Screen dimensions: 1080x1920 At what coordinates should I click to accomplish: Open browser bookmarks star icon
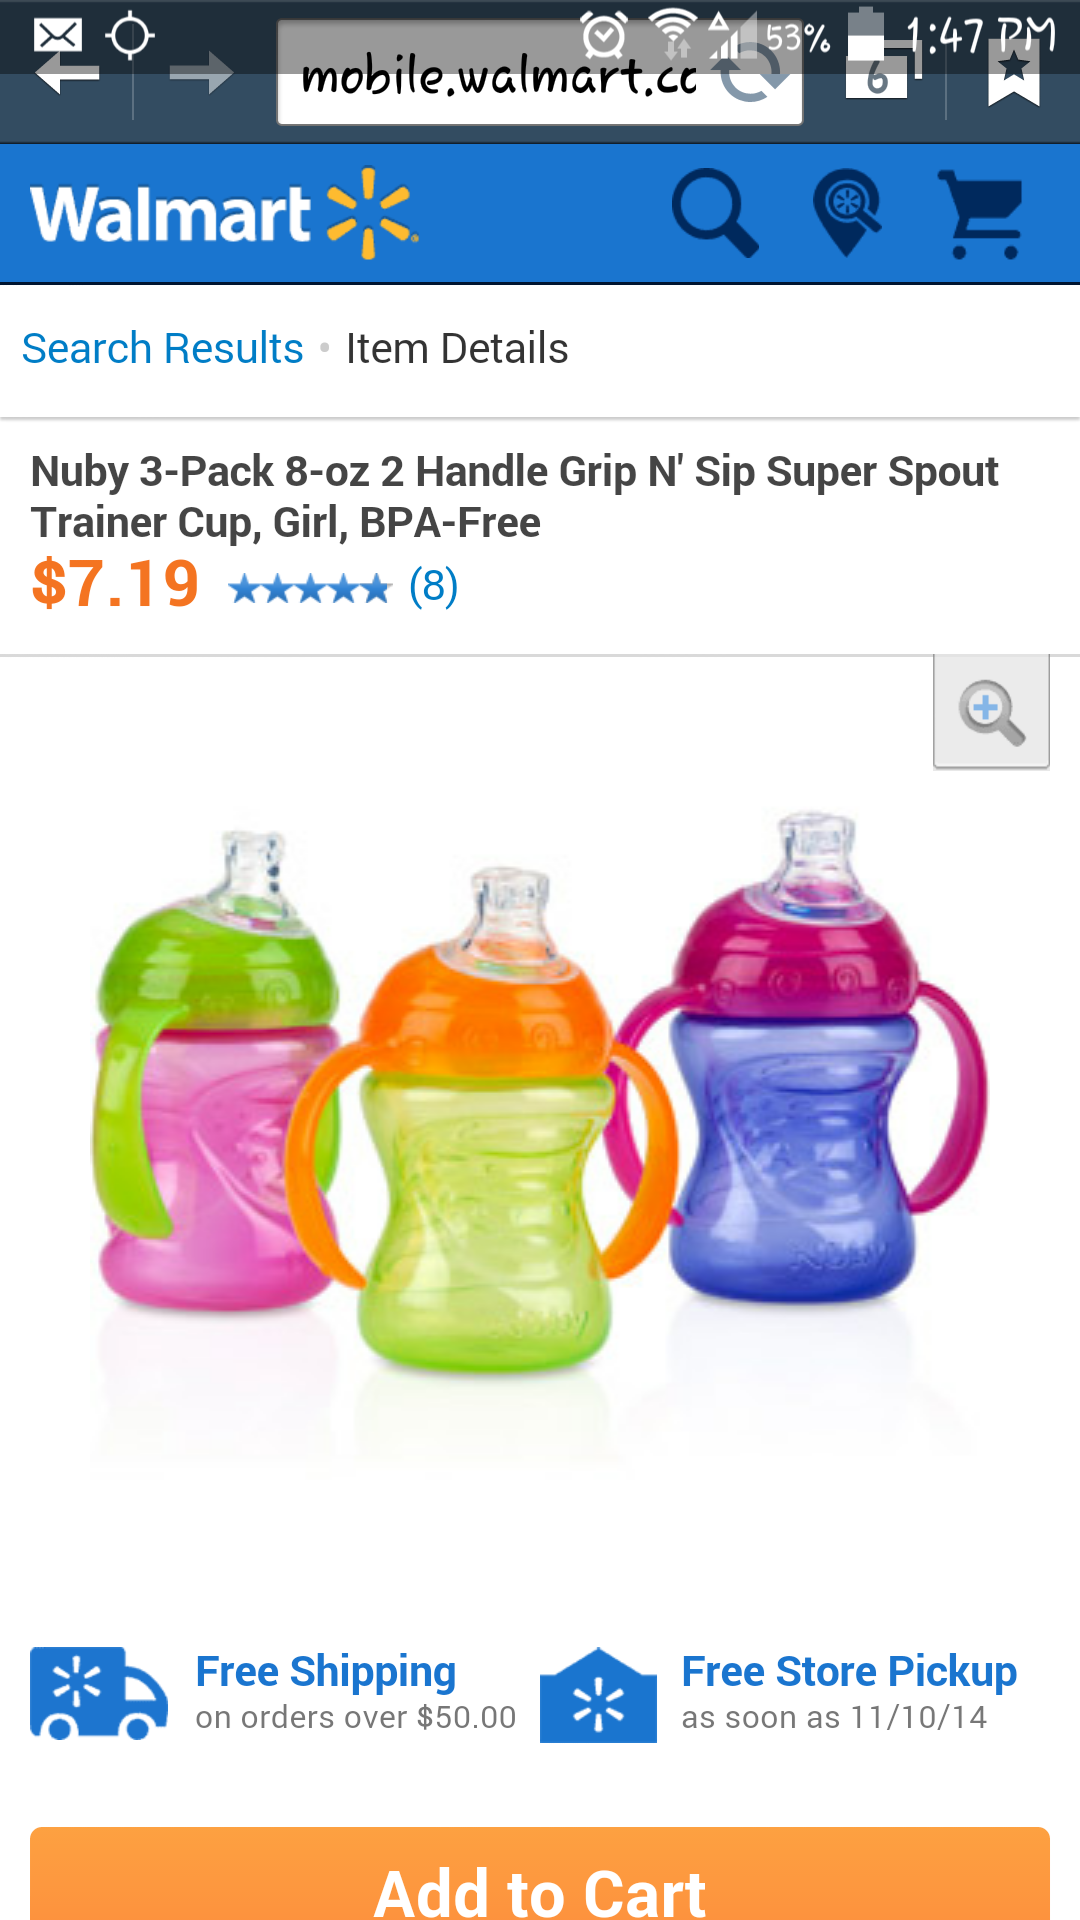tap(1014, 72)
